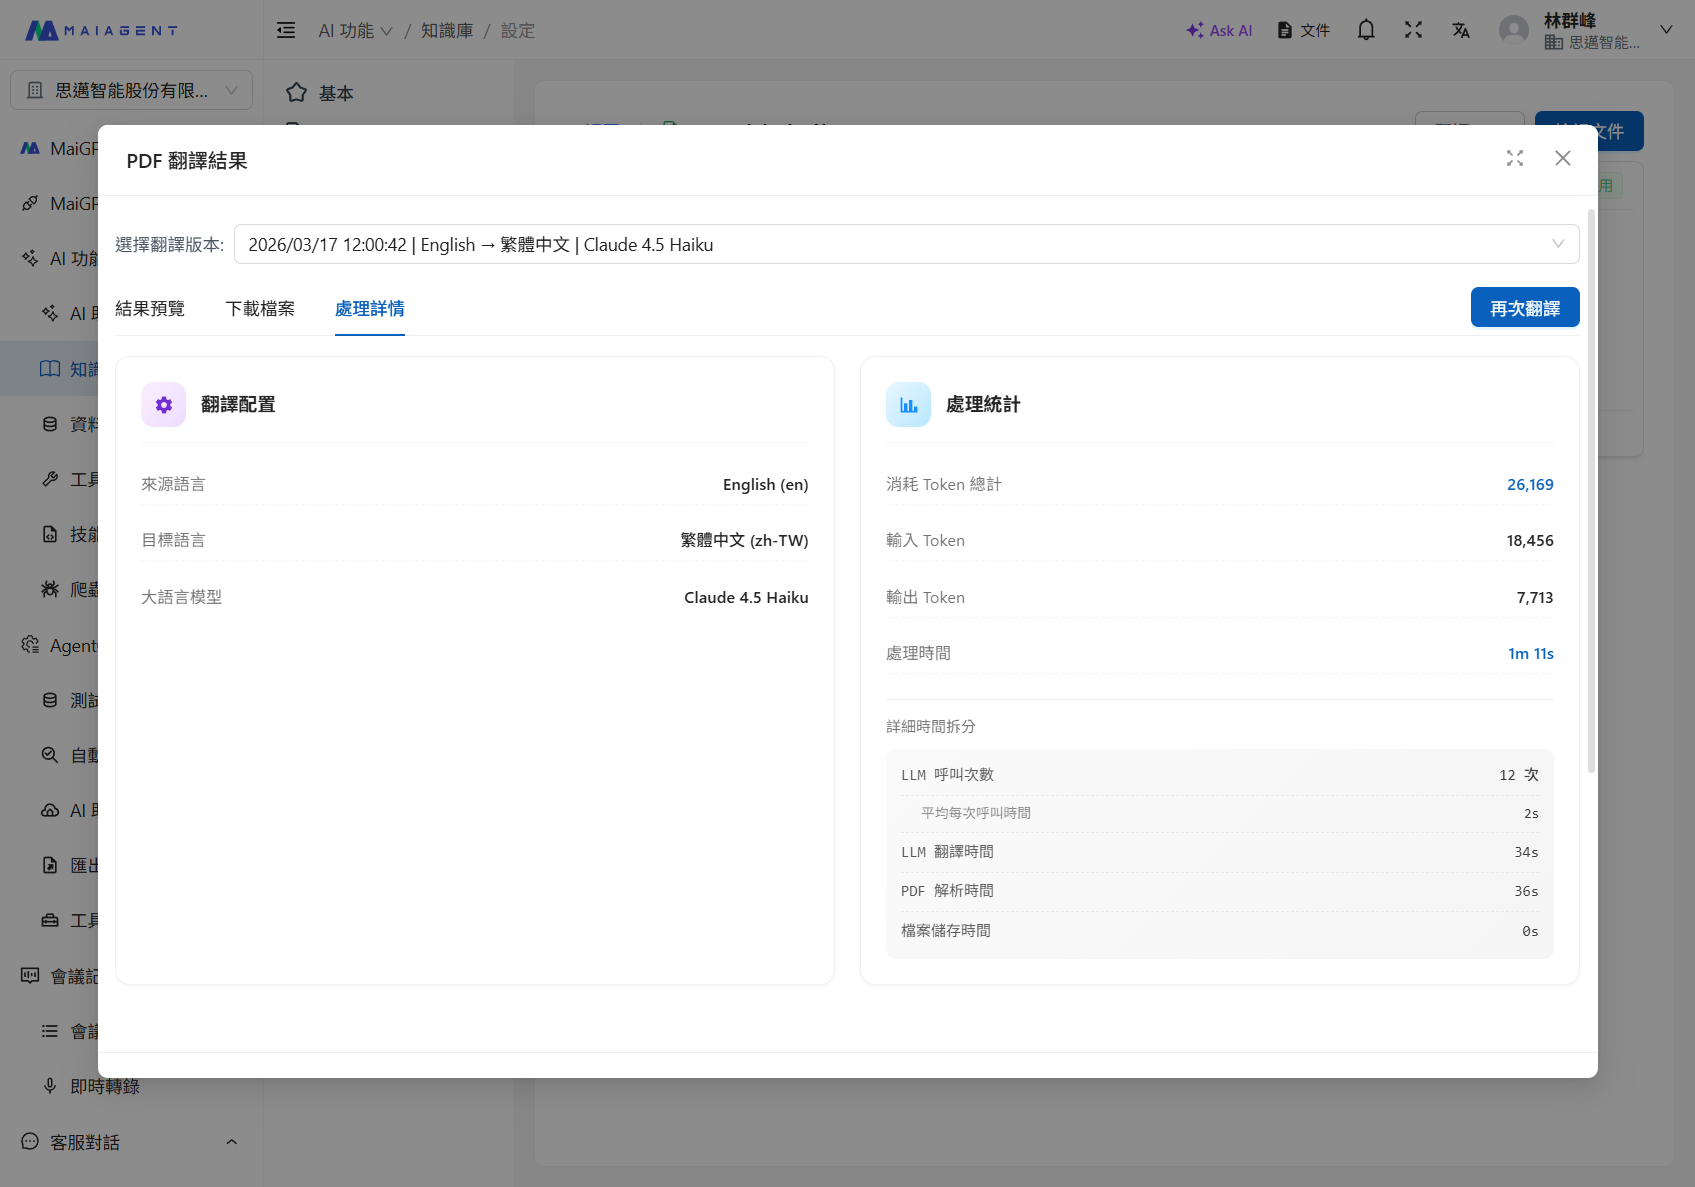Screen dimensions: 1695x1187
Task: Open the translation version dropdown
Action: (906, 244)
